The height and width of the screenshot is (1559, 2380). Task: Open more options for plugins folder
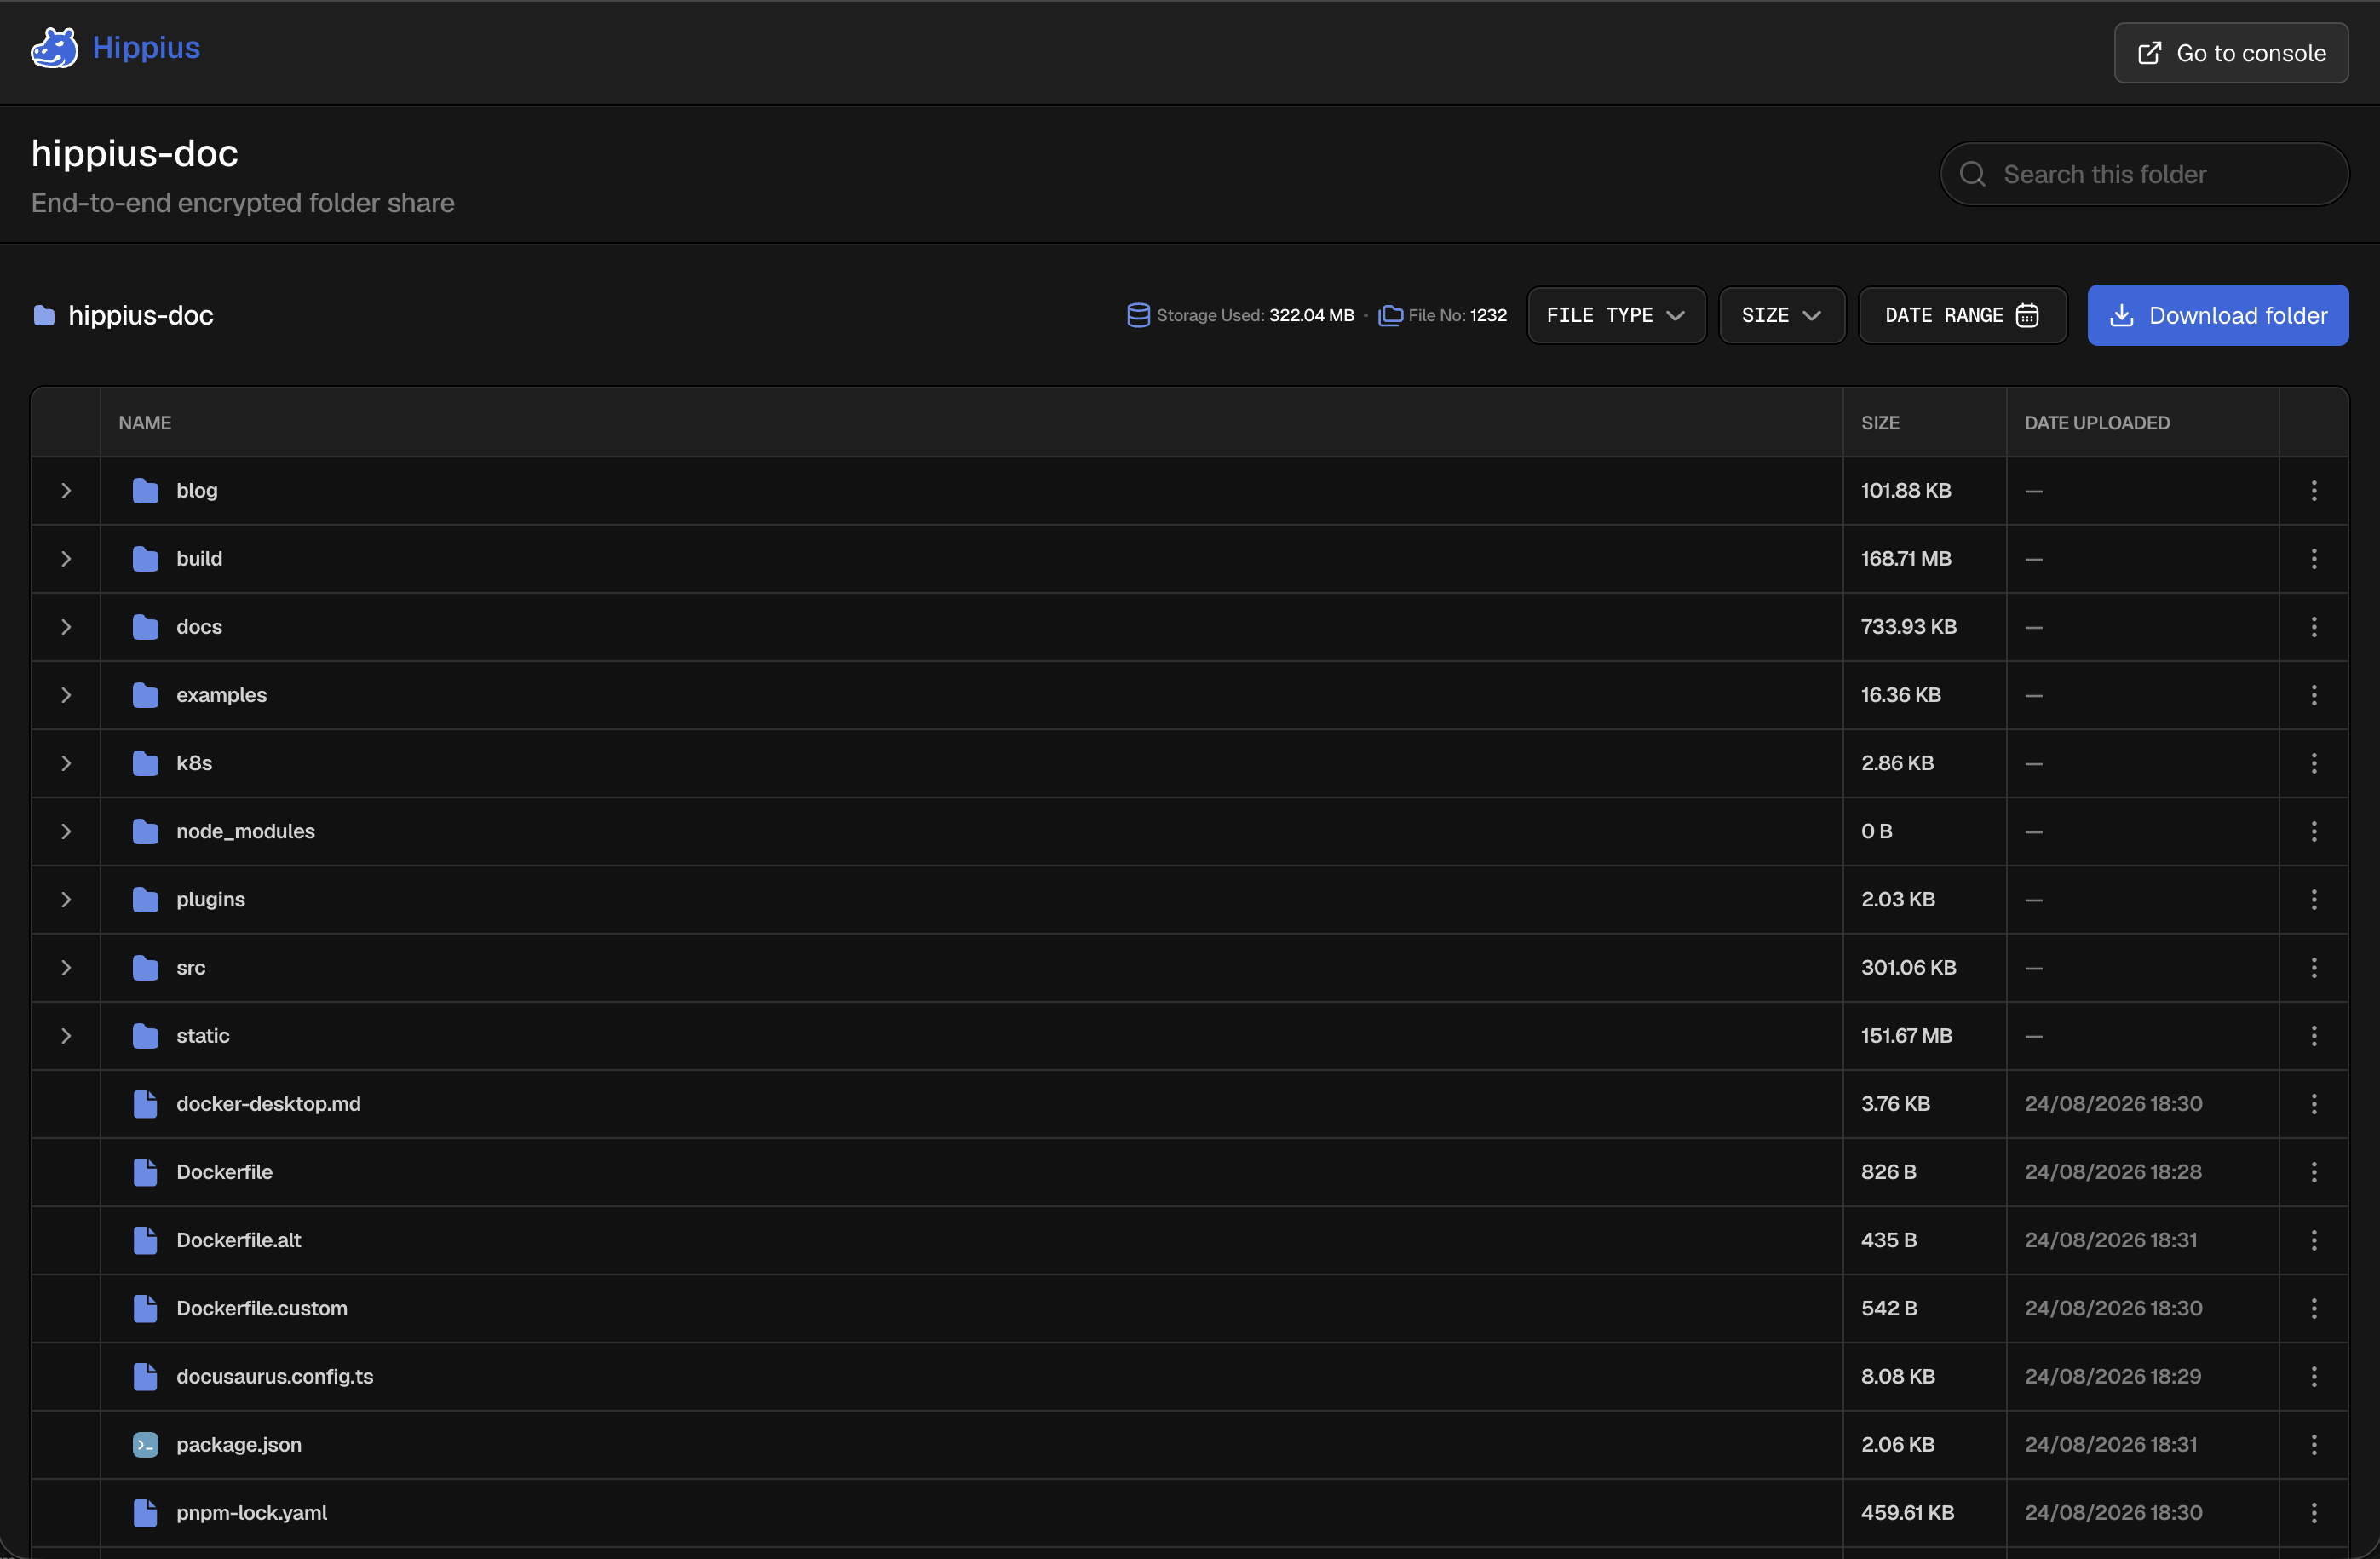tap(2314, 899)
